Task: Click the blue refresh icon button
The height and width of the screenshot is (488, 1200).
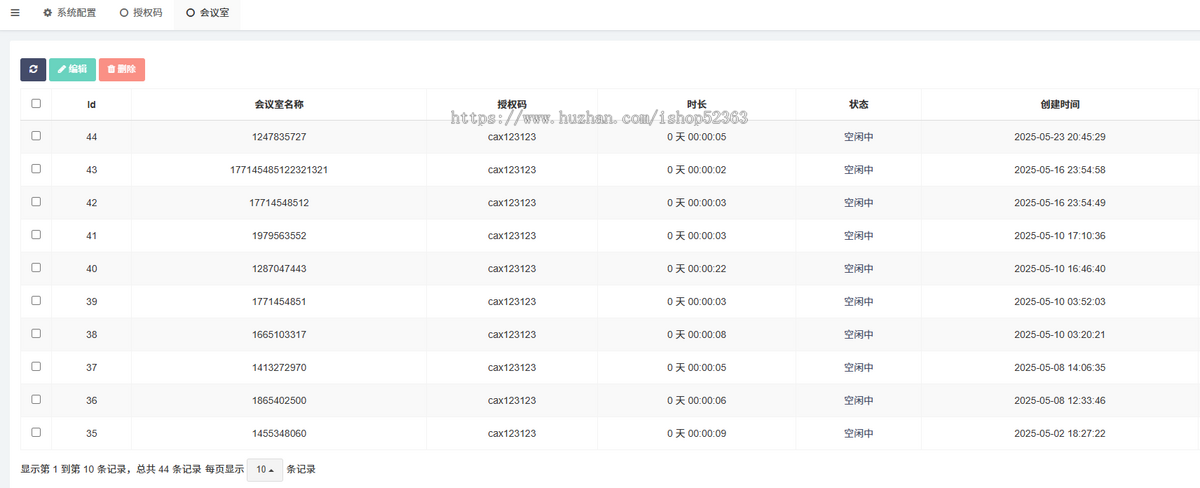Action: click(x=33, y=69)
